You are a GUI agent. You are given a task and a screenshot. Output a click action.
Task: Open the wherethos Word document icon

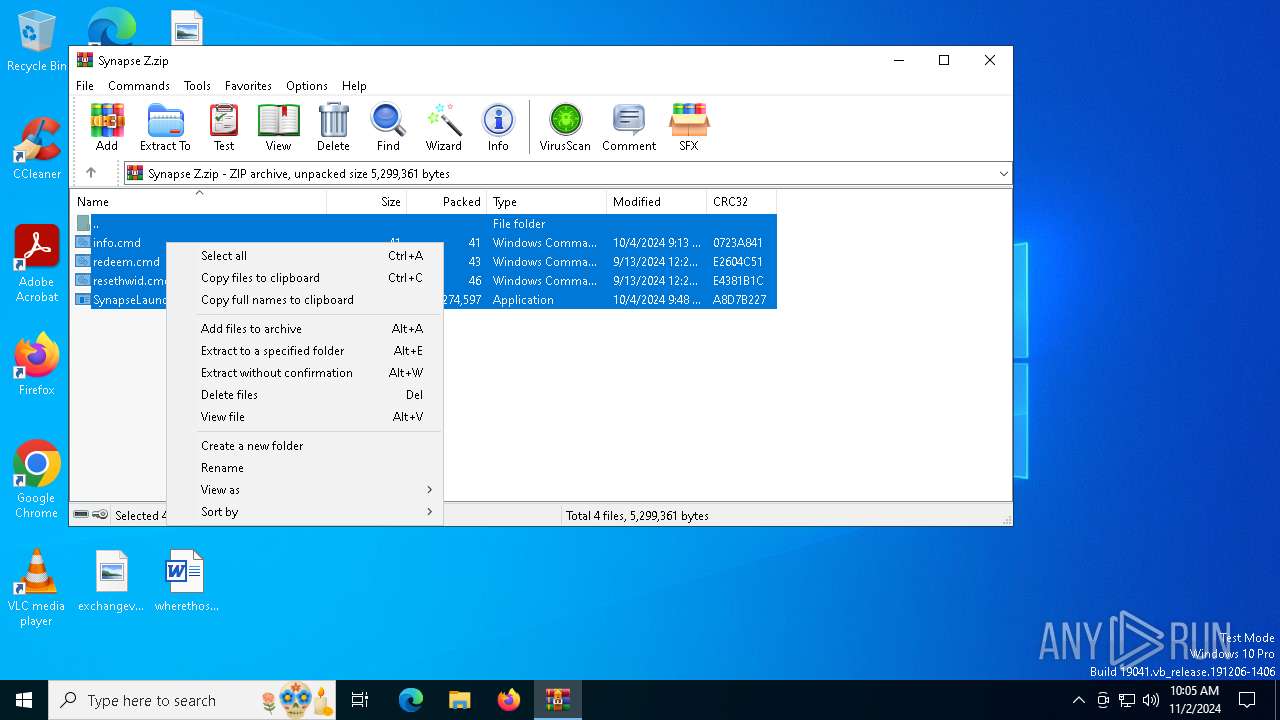pyautogui.click(x=186, y=581)
